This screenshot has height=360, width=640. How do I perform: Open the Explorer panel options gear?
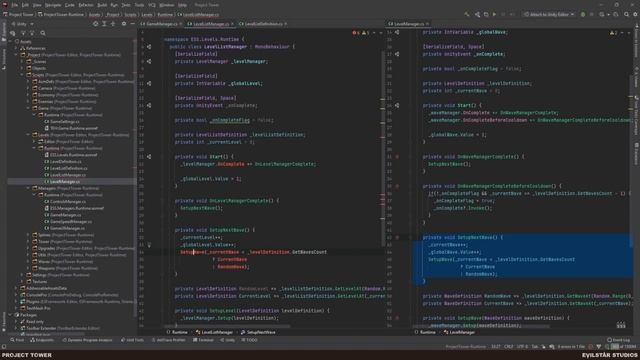click(x=124, y=24)
